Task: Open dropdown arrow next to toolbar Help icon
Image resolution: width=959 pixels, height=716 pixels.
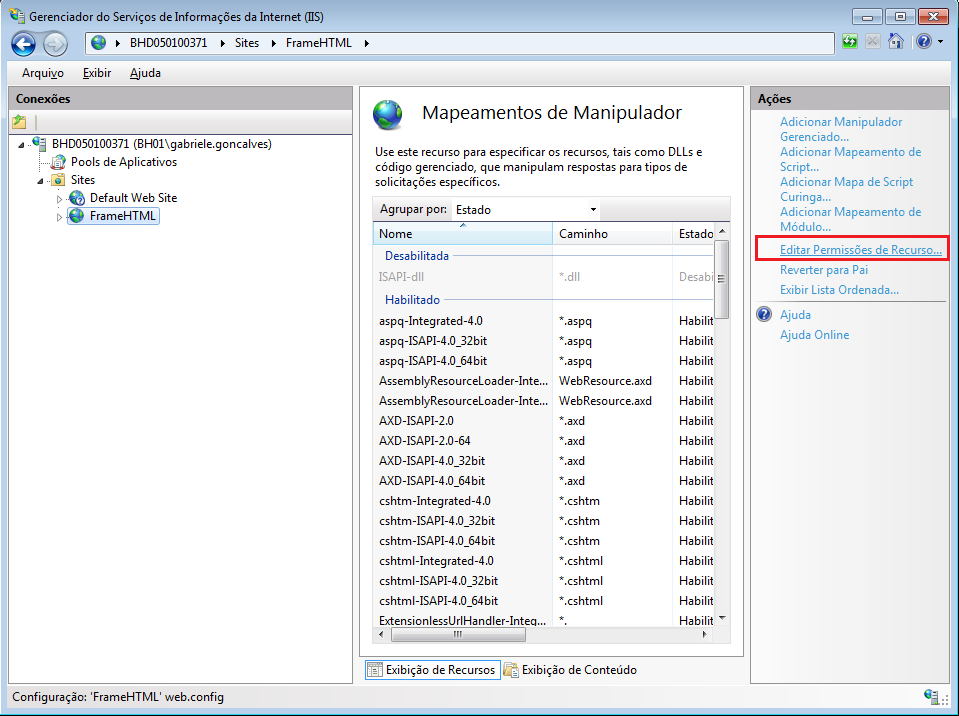Action: [x=941, y=42]
